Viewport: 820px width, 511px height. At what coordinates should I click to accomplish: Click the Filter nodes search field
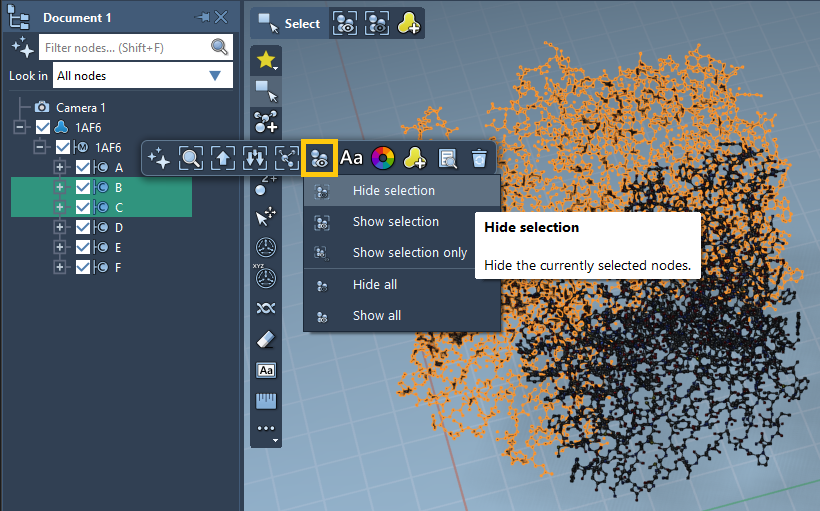[125, 47]
